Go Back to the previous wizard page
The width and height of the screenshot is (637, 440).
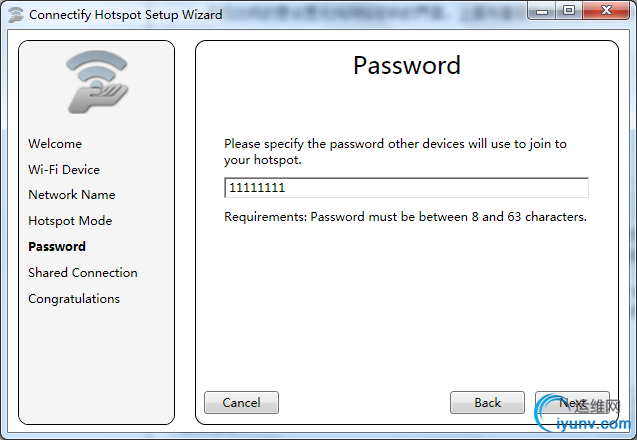(x=488, y=403)
